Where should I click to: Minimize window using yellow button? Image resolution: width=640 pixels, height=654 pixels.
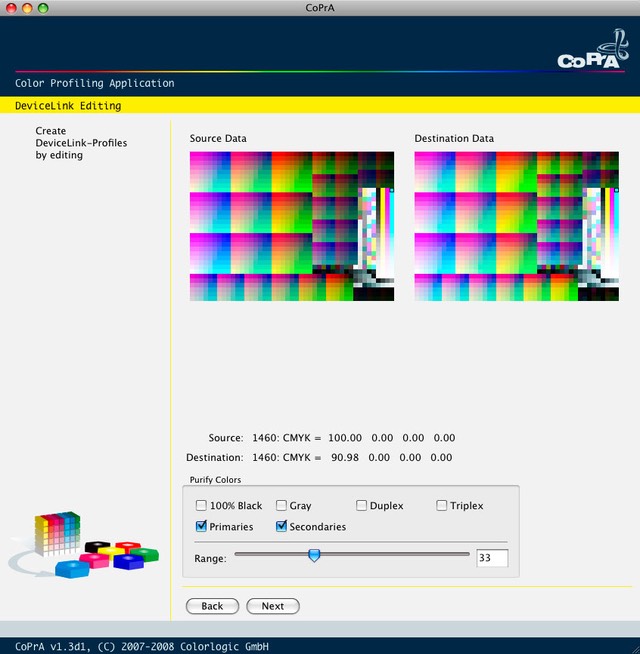point(27,8)
